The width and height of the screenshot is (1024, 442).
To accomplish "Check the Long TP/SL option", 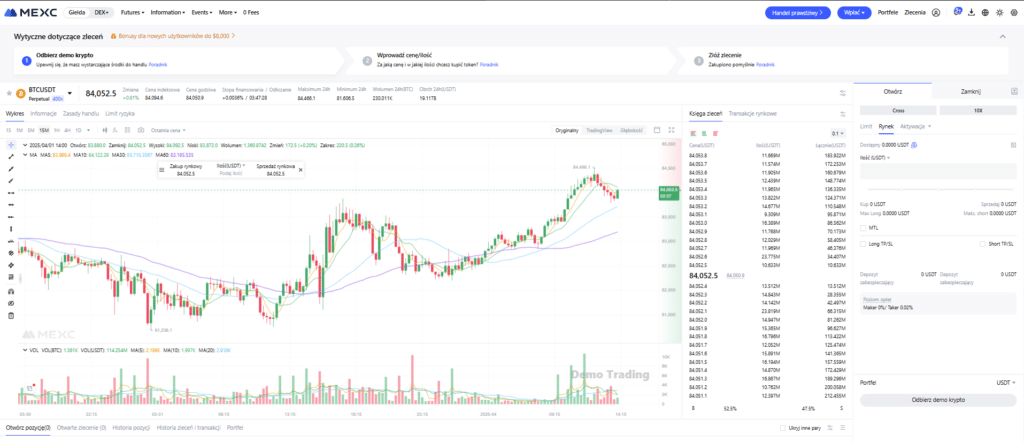I will (864, 244).
